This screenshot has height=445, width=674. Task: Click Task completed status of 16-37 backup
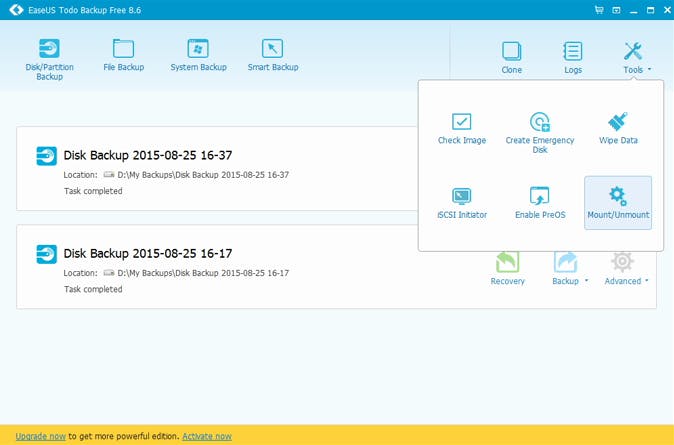(x=93, y=191)
